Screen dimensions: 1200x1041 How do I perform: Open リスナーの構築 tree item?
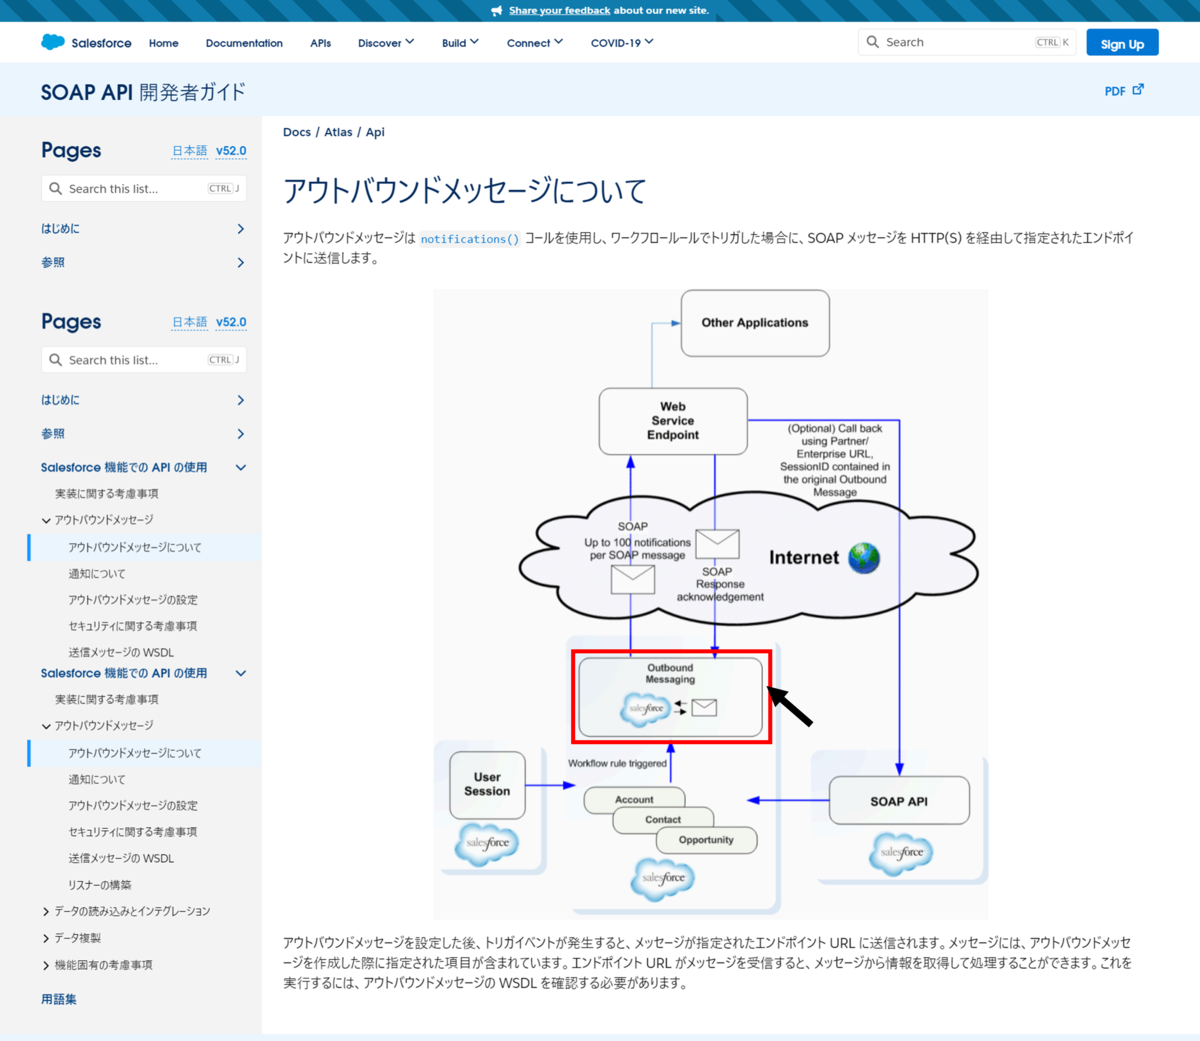pyautogui.click(x=100, y=885)
